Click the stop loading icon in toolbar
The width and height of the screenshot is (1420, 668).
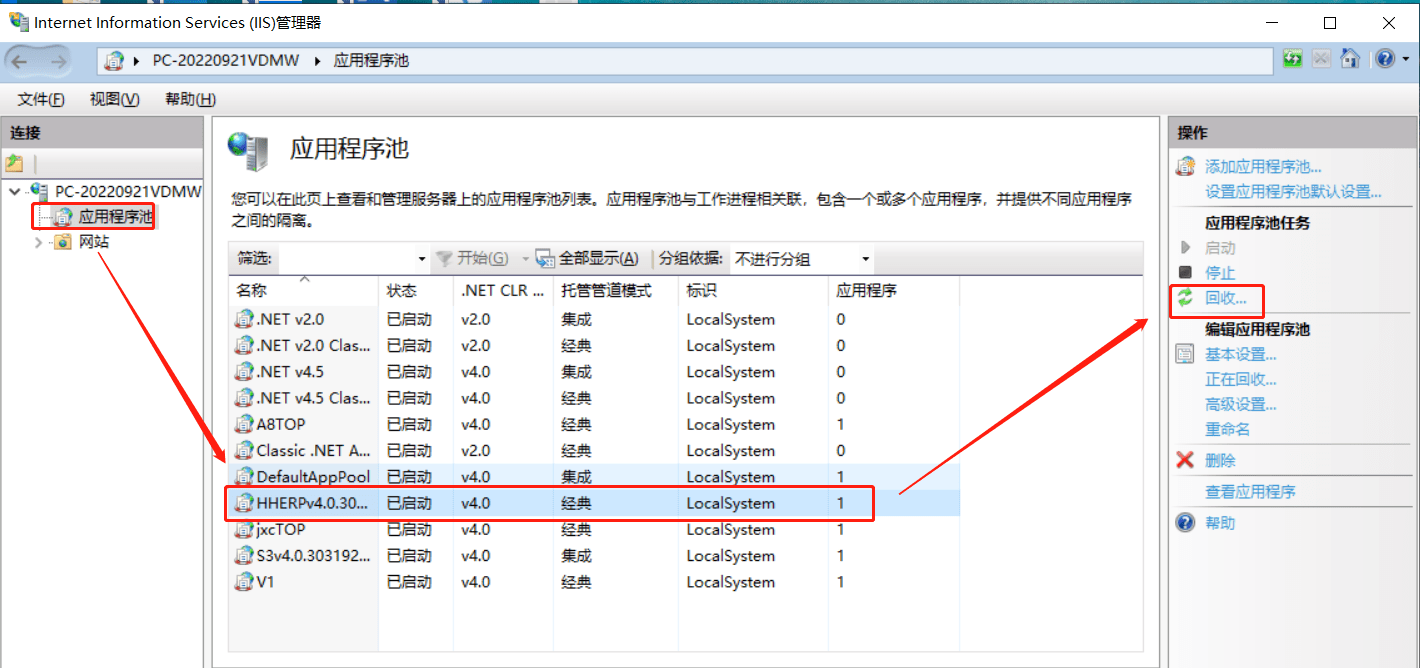click(x=1322, y=59)
